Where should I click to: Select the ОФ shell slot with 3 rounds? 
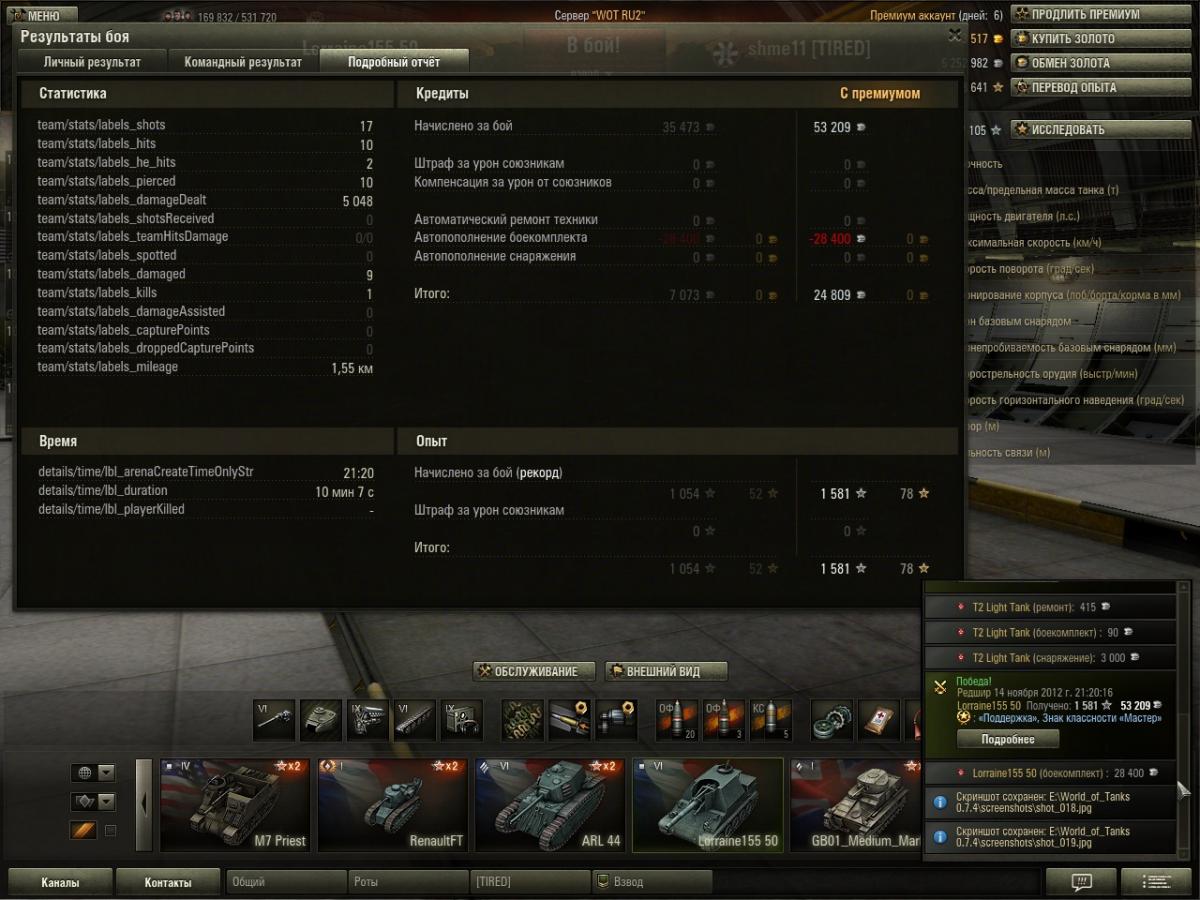click(x=724, y=719)
